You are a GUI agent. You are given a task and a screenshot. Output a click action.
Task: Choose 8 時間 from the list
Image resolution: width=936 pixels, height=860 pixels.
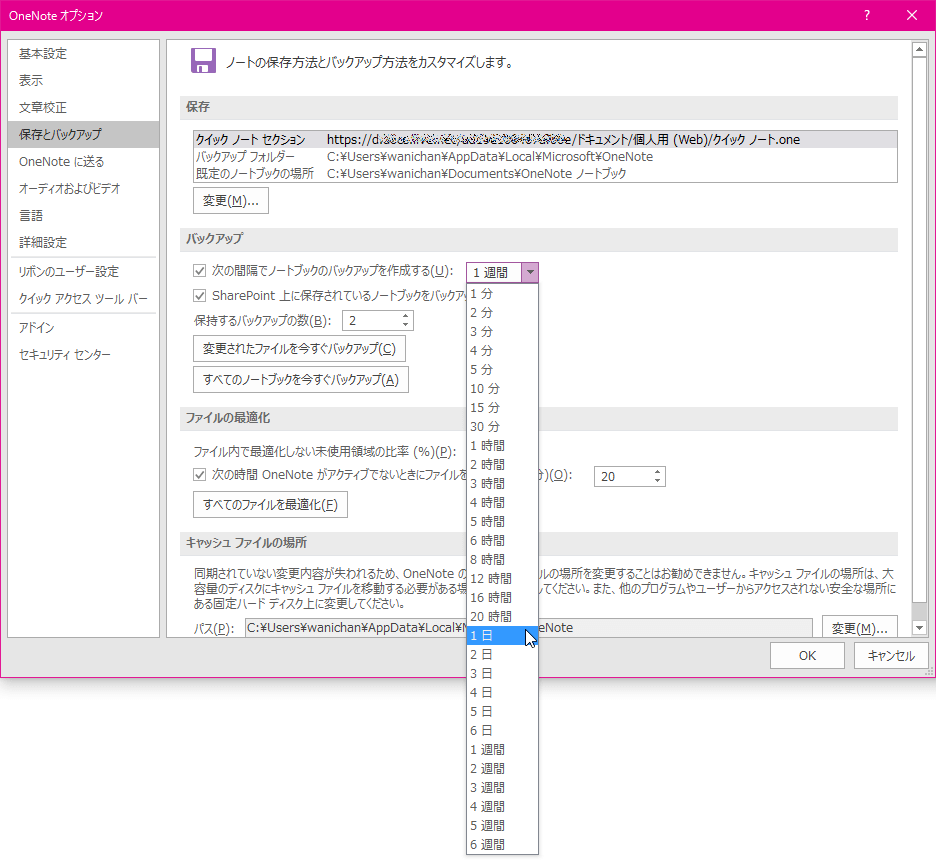point(502,559)
